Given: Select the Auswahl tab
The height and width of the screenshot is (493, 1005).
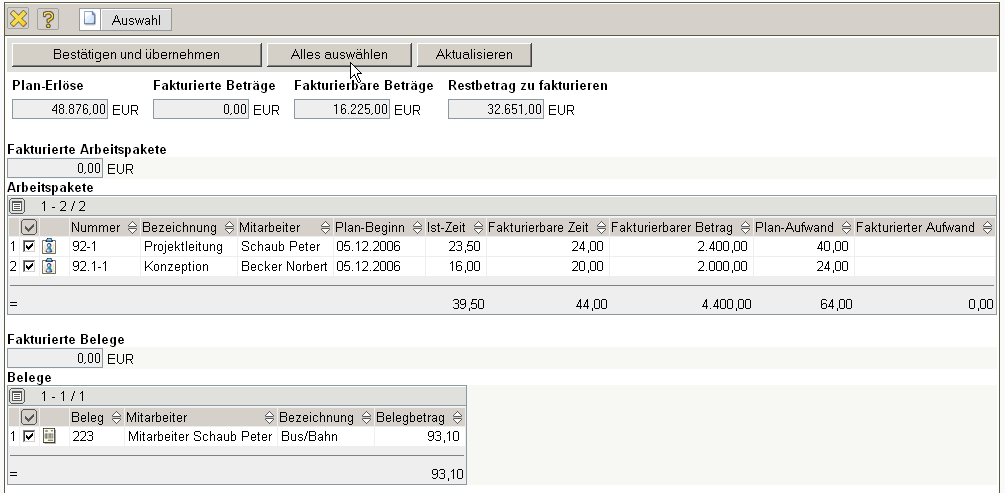Looking at the screenshot, I should coord(137,19).
